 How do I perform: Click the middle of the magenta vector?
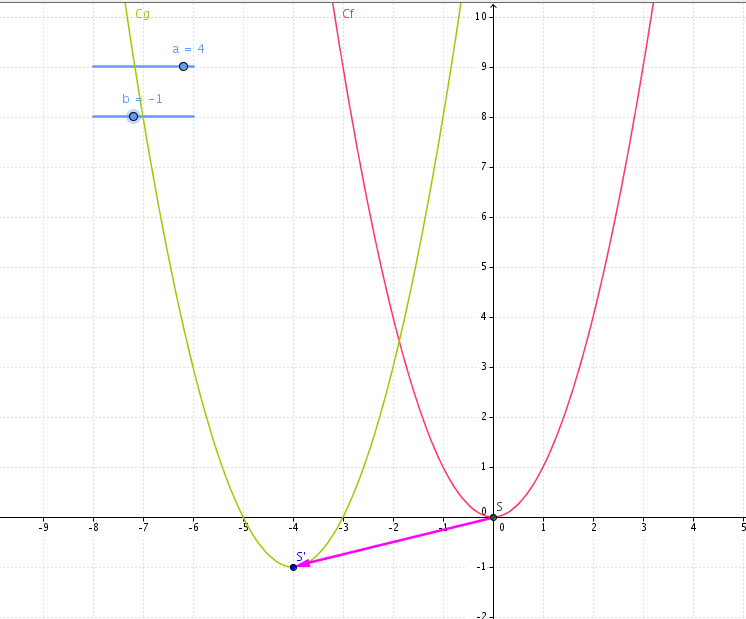pyautogui.click(x=393, y=542)
